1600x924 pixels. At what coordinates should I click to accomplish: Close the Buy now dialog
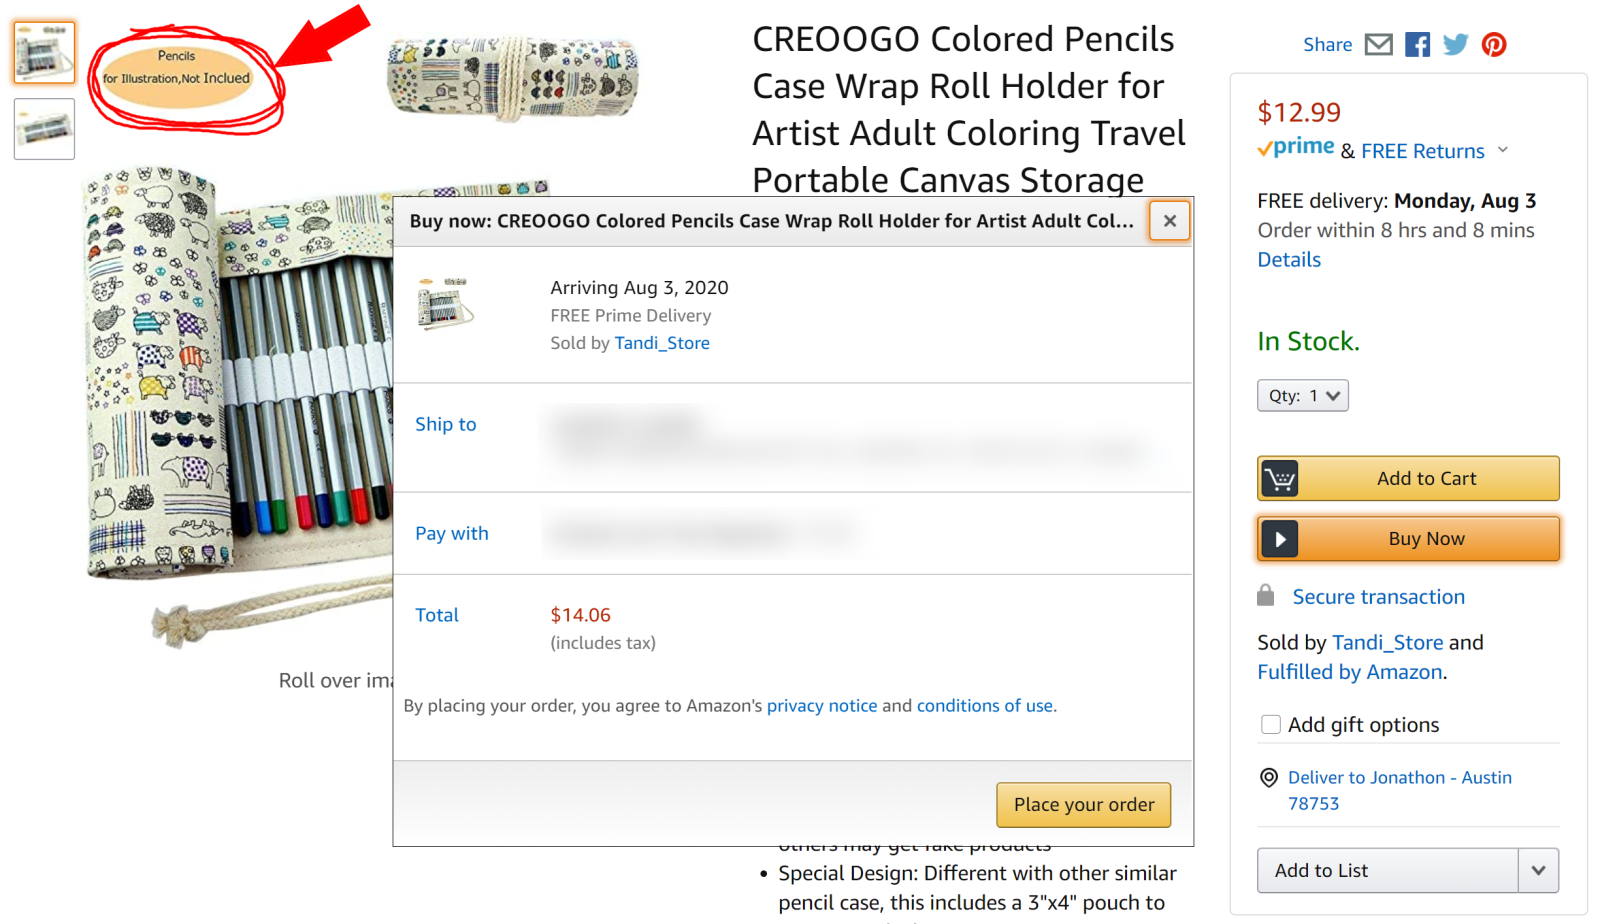(1169, 221)
